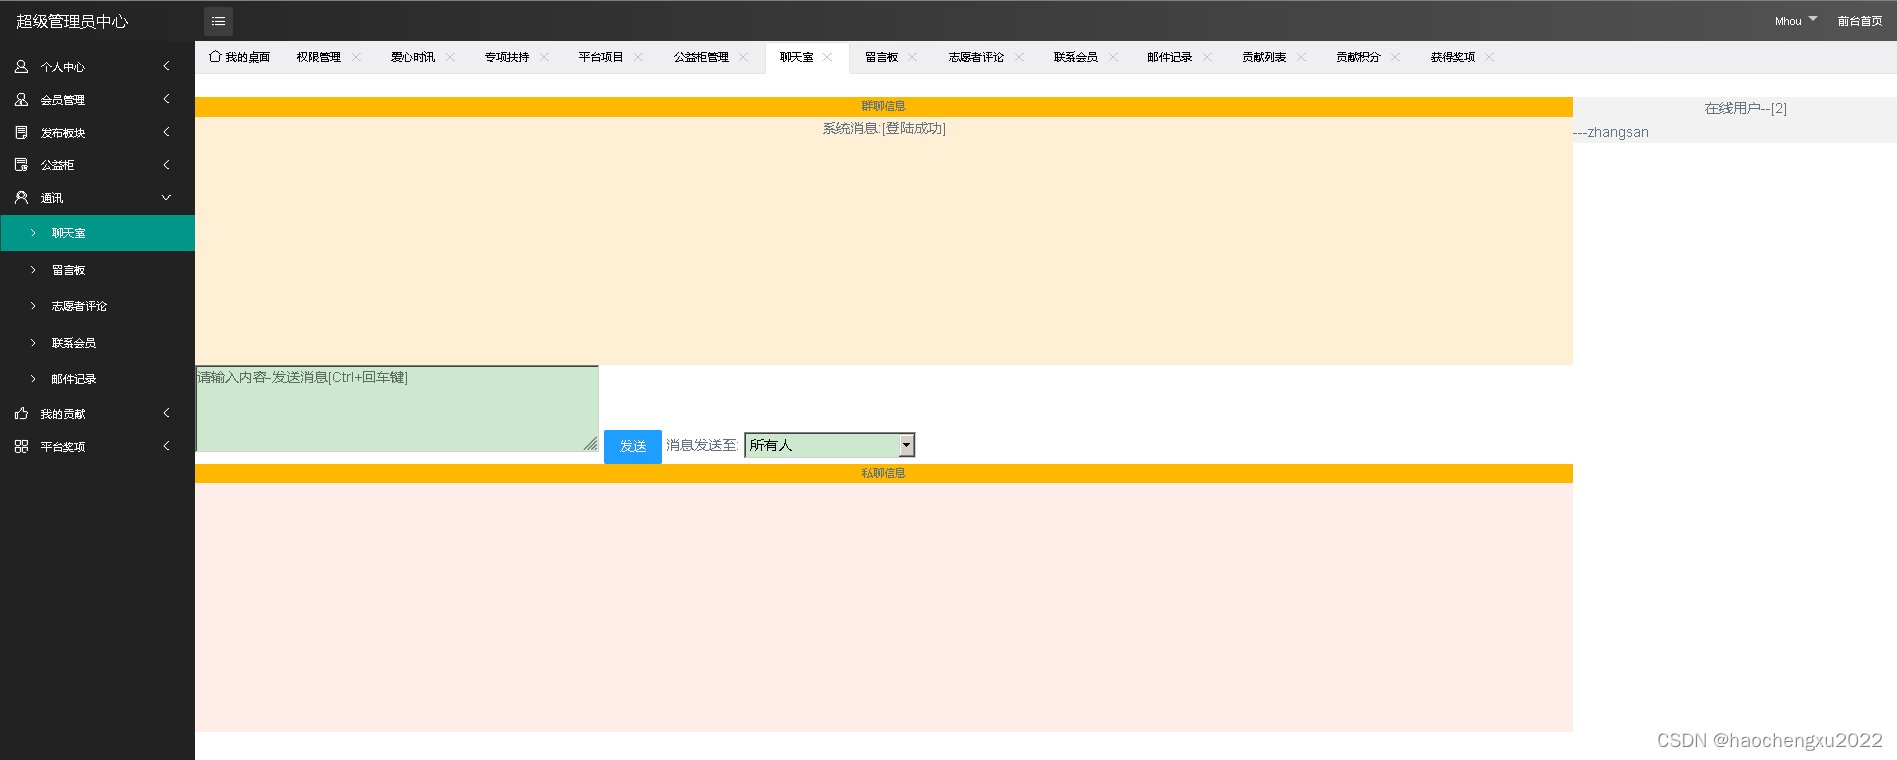Close the 平台项目 tab
The image size is (1897, 760).
coord(638,57)
